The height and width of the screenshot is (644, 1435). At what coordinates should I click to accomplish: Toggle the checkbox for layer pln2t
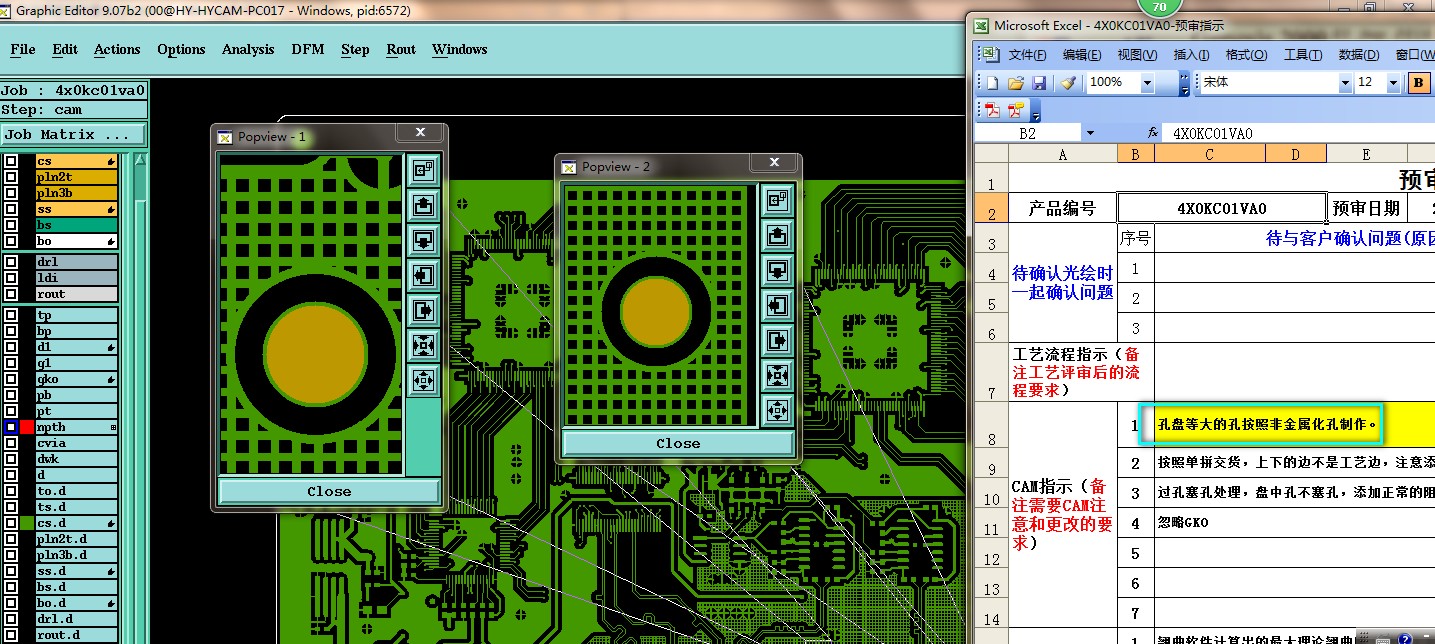coord(11,177)
